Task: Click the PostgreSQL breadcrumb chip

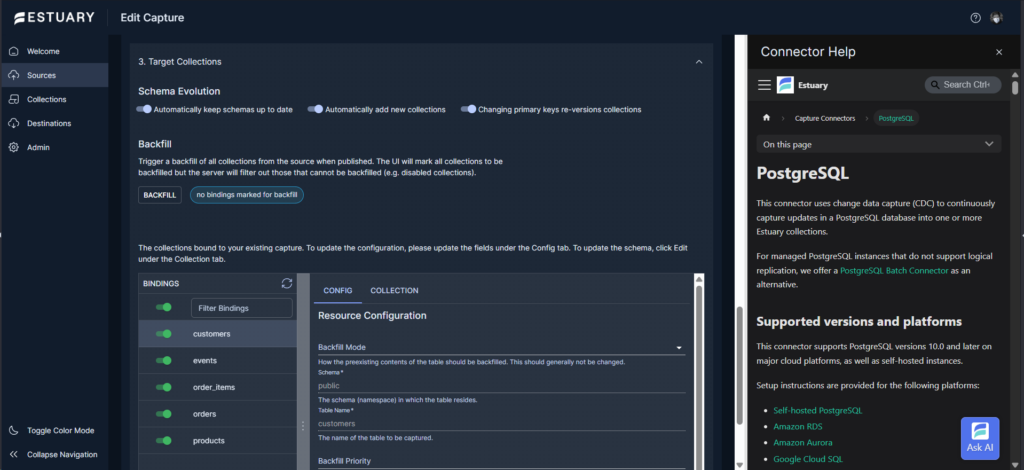Action: 896,118
